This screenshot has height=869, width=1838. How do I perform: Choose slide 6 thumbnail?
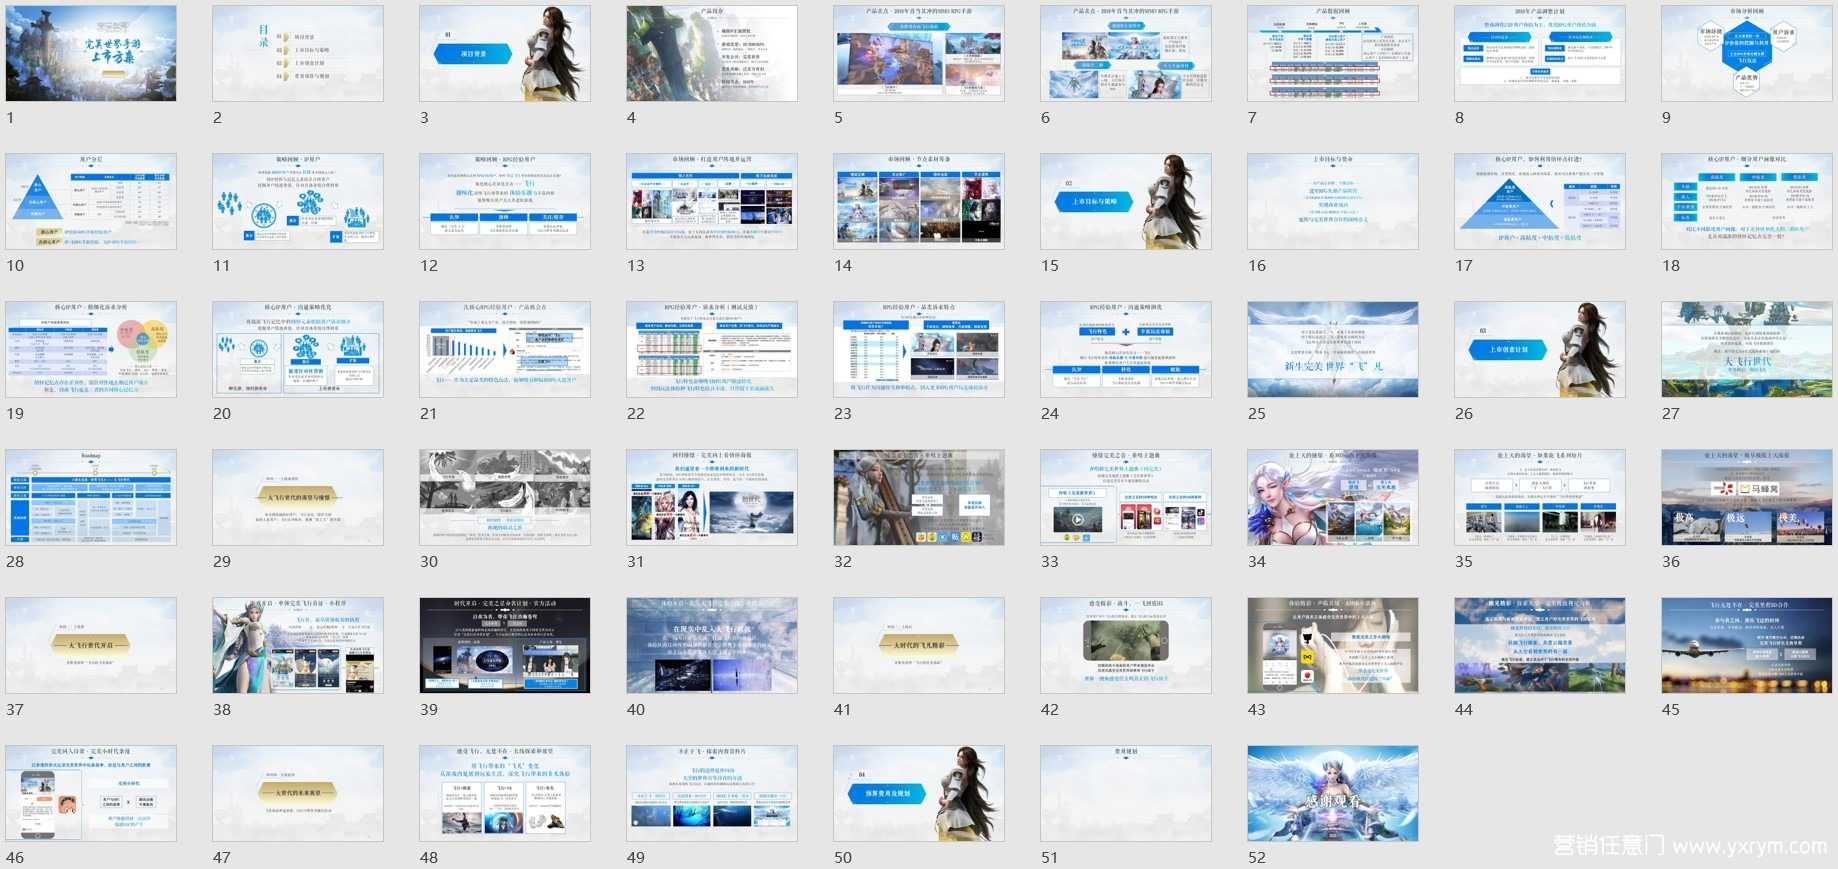(x=1126, y=53)
